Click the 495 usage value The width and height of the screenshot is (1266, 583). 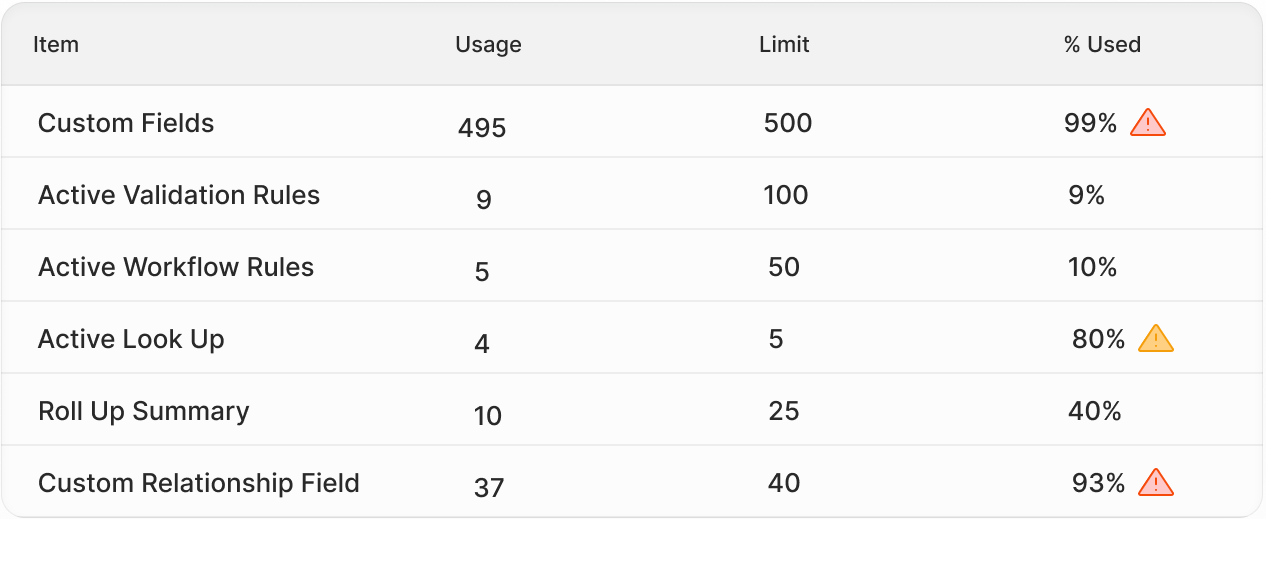coord(482,128)
